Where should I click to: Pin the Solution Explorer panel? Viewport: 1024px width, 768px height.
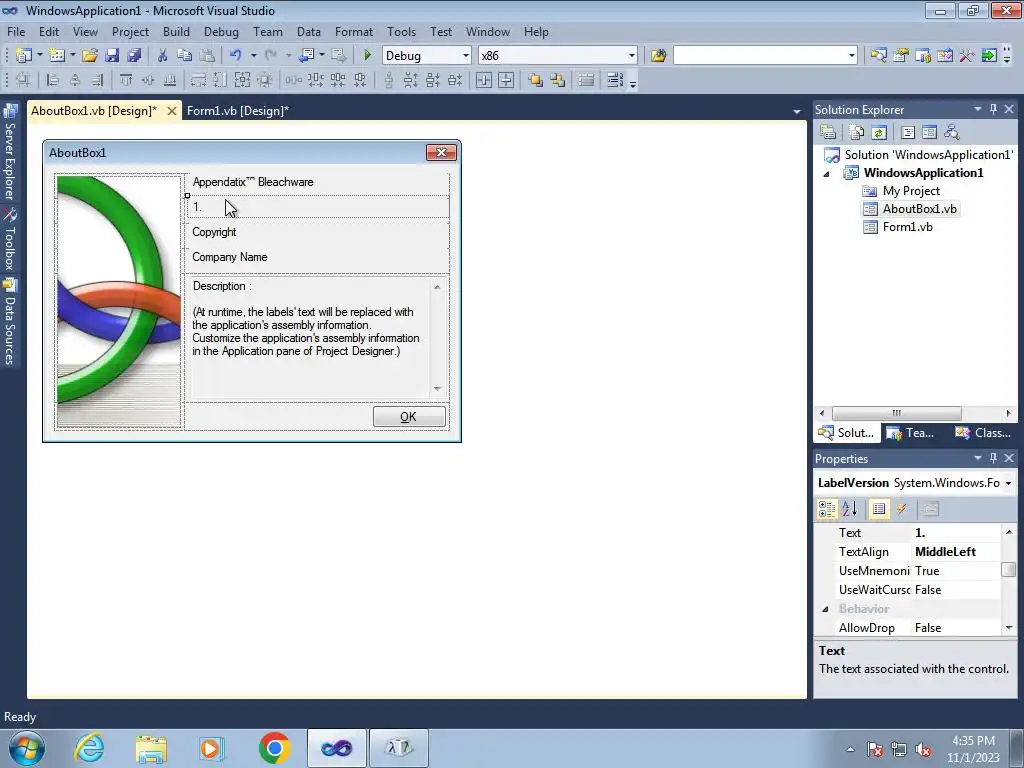tap(993, 109)
